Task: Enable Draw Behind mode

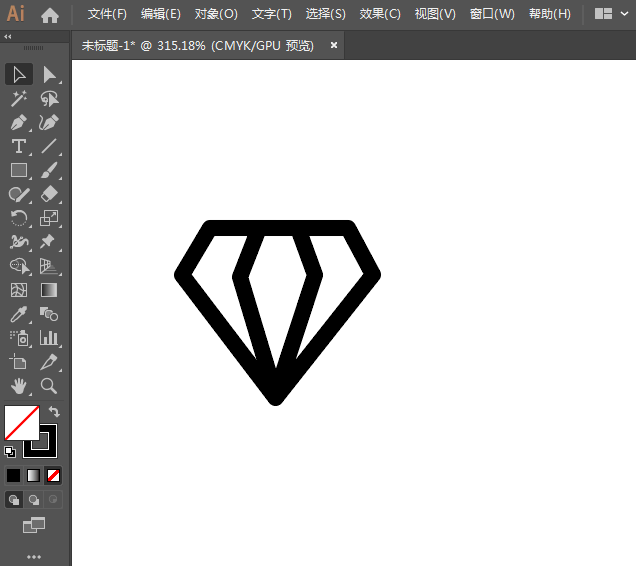Action: coord(34,499)
